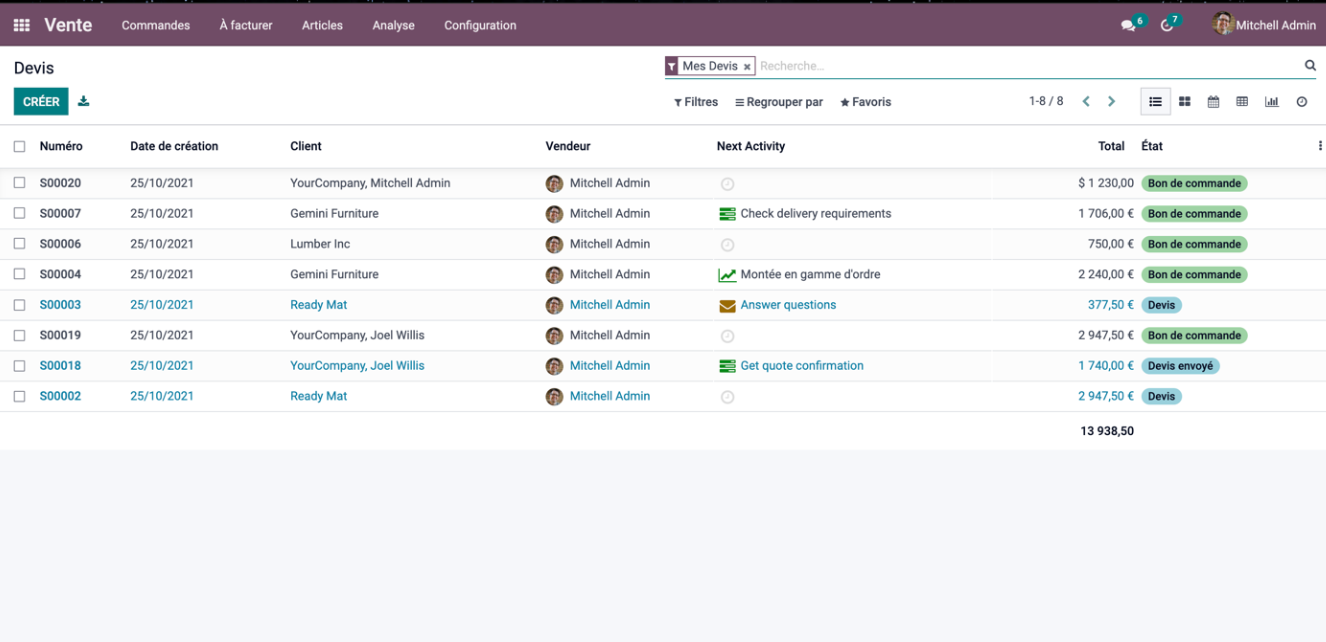Open the conversations messages icon
Image resolution: width=1326 pixels, height=642 pixels.
pyautogui.click(x=1128, y=26)
